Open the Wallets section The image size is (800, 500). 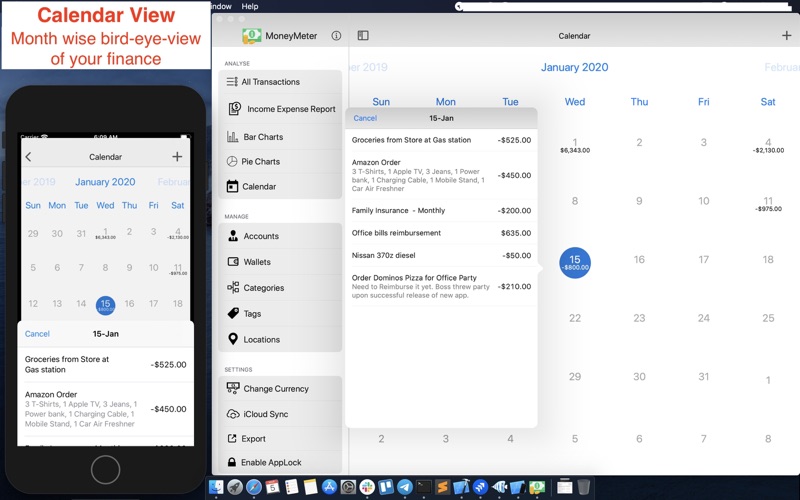pyautogui.click(x=280, y=262)
